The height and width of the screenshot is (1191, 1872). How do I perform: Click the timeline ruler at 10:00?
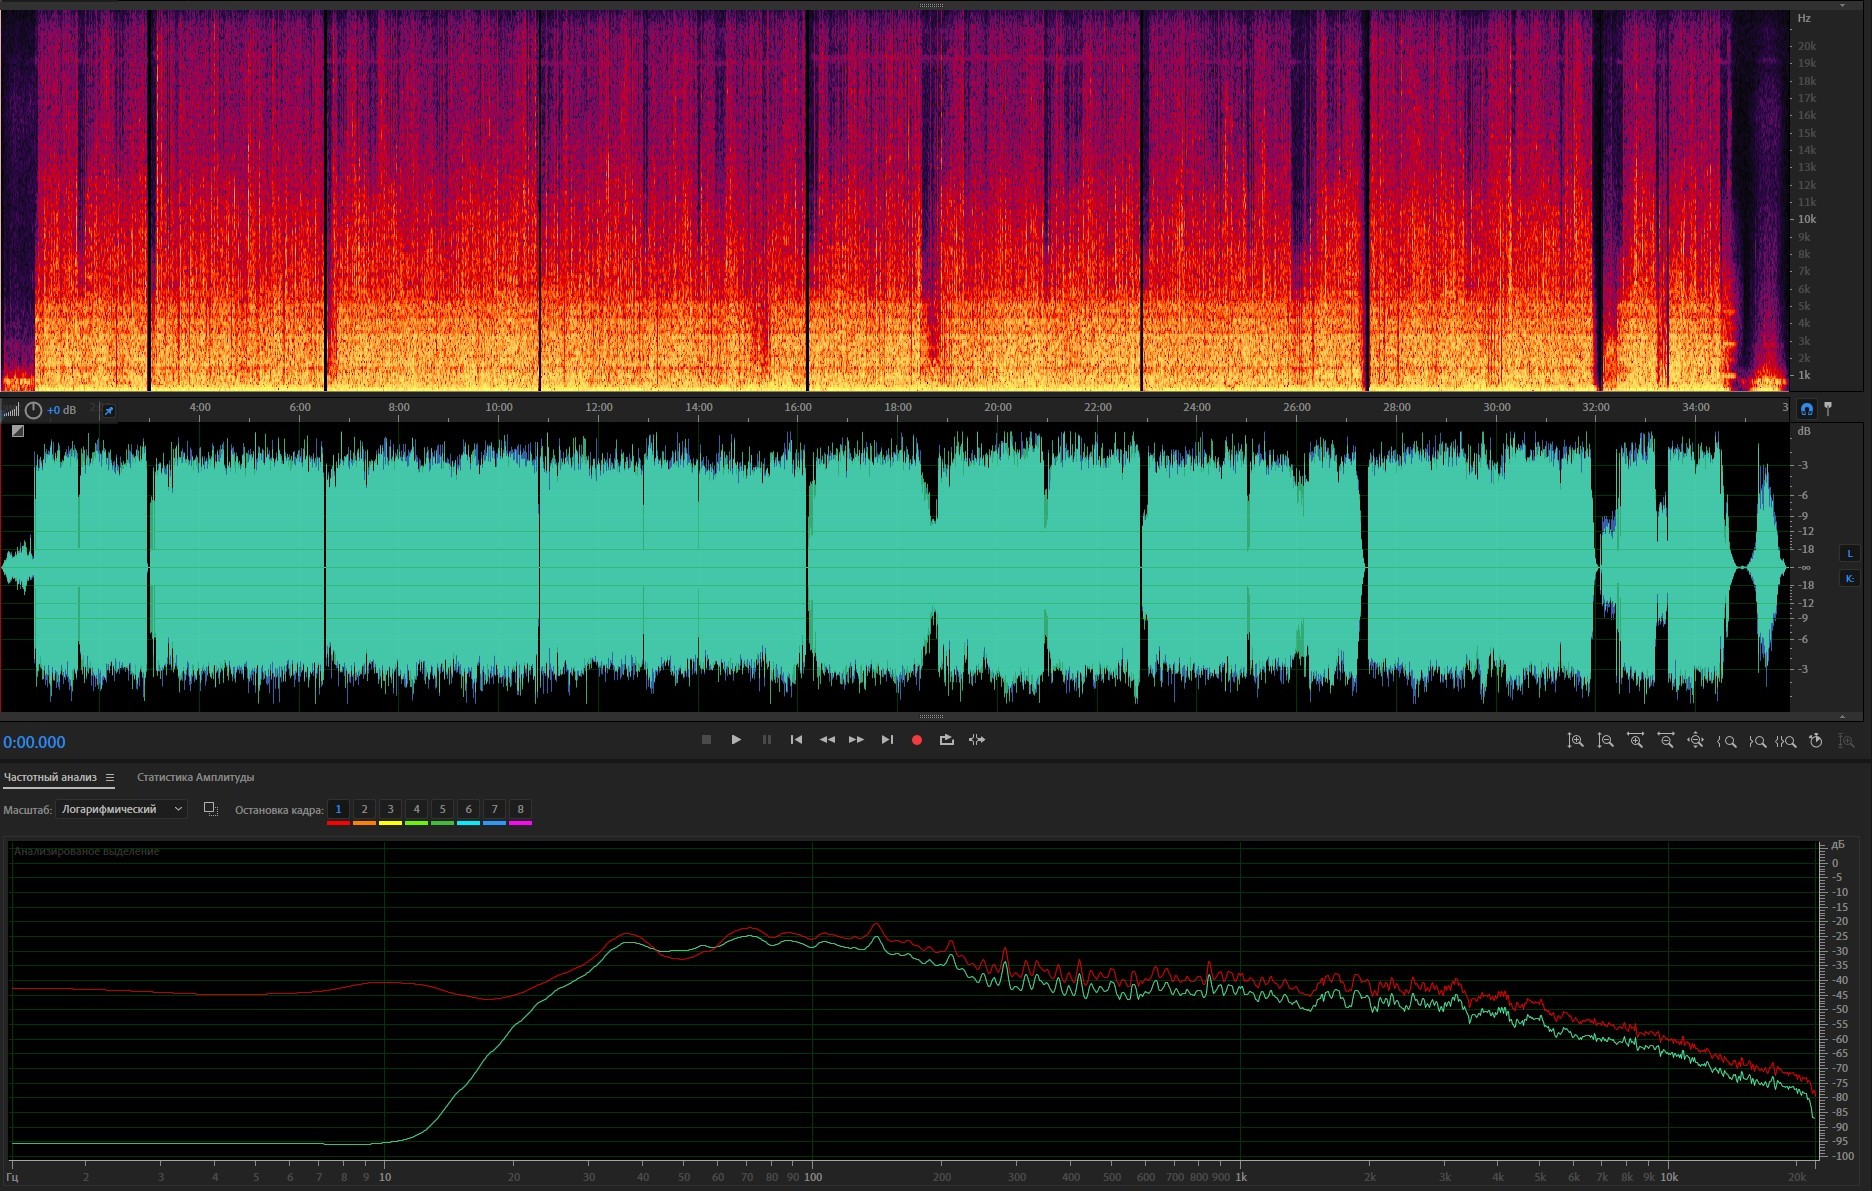tap(499, 407)
